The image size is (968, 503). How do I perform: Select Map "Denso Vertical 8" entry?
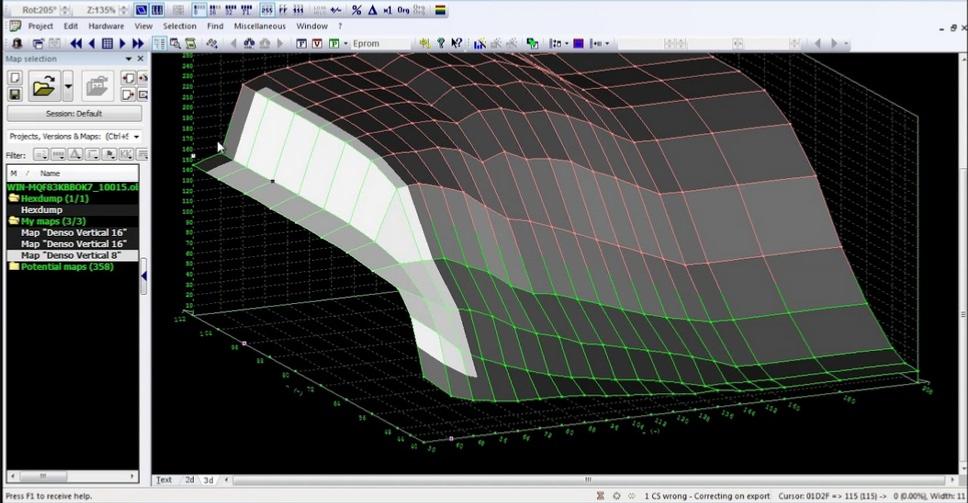coord(72,255)
